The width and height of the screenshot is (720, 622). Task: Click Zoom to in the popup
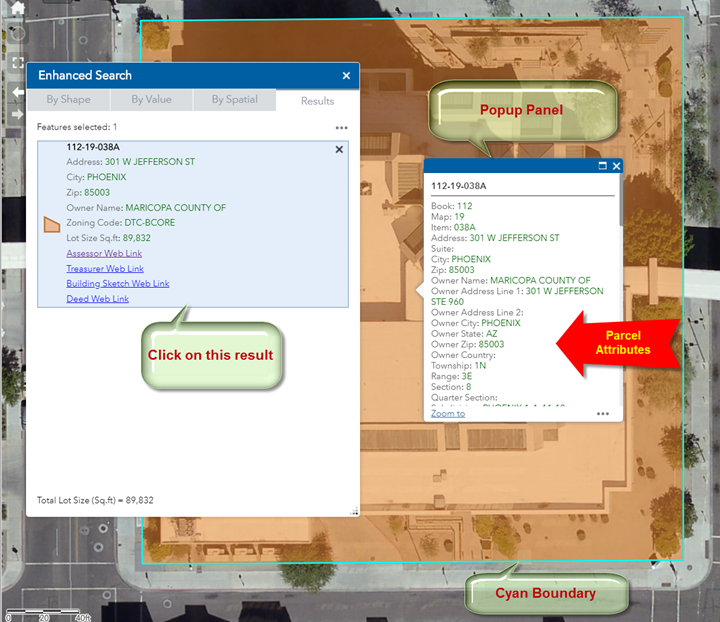[x=448, y=413]
